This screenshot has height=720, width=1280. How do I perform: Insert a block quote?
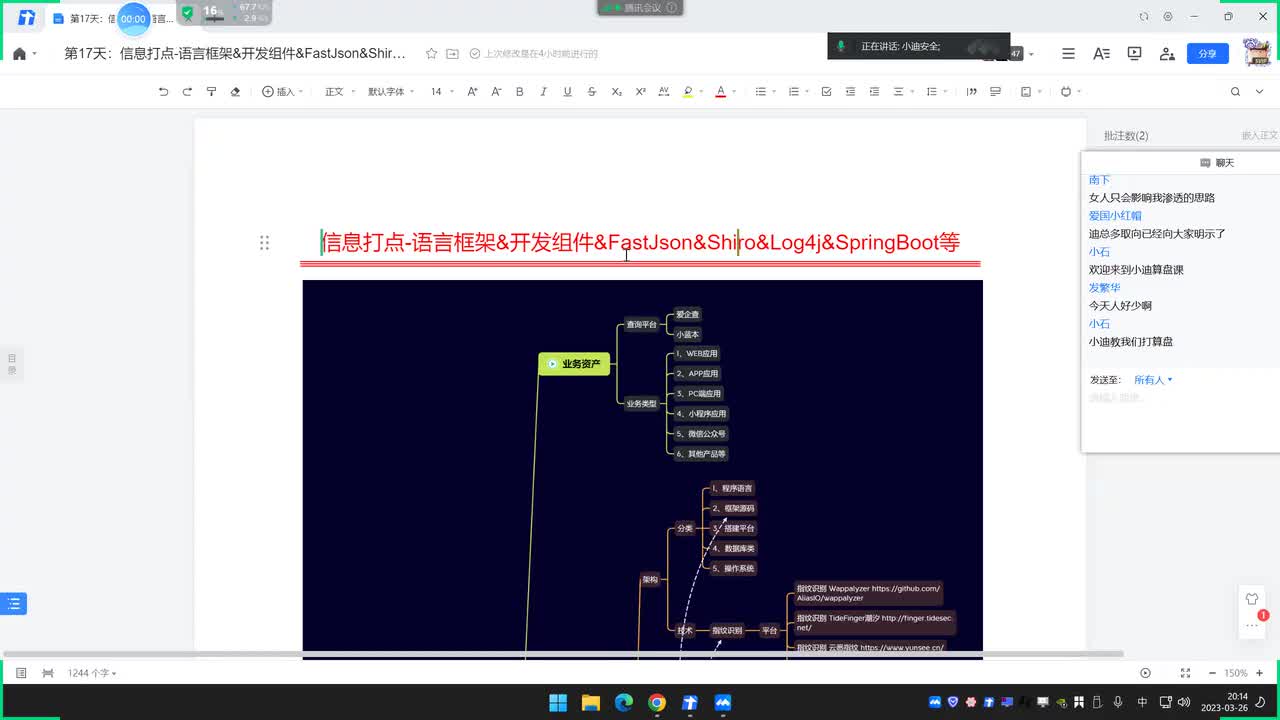click(971, 91)
